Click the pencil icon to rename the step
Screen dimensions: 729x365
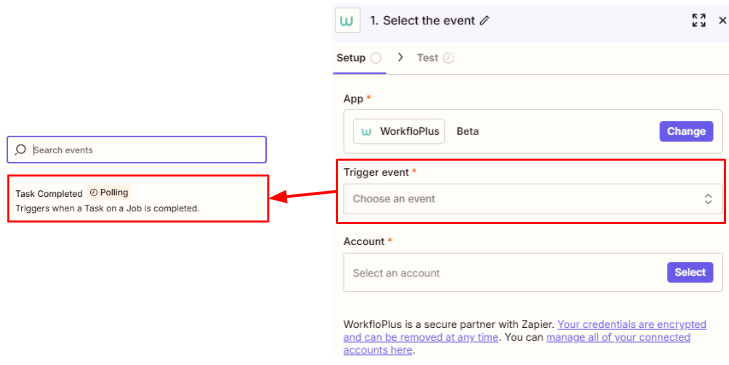point(484,20)
